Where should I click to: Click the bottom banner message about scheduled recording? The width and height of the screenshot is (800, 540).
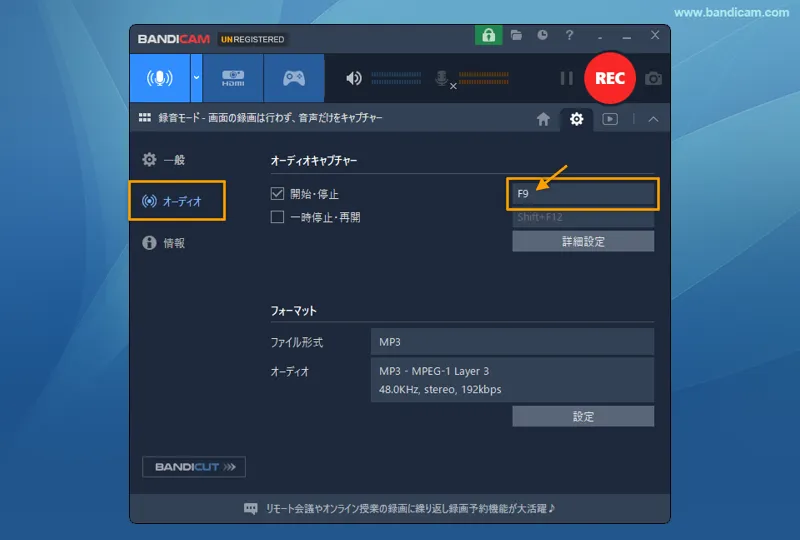pyautogui.click(x=410, y=508)
